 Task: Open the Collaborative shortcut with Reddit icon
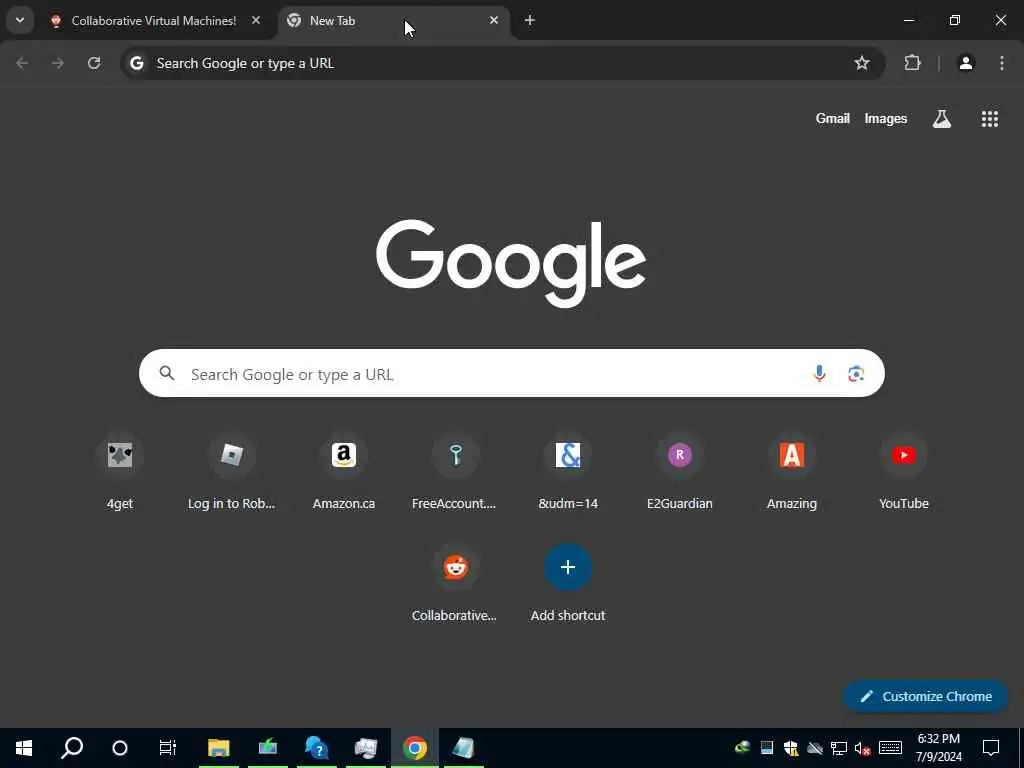pyautogui.click(x=455, y=583)
